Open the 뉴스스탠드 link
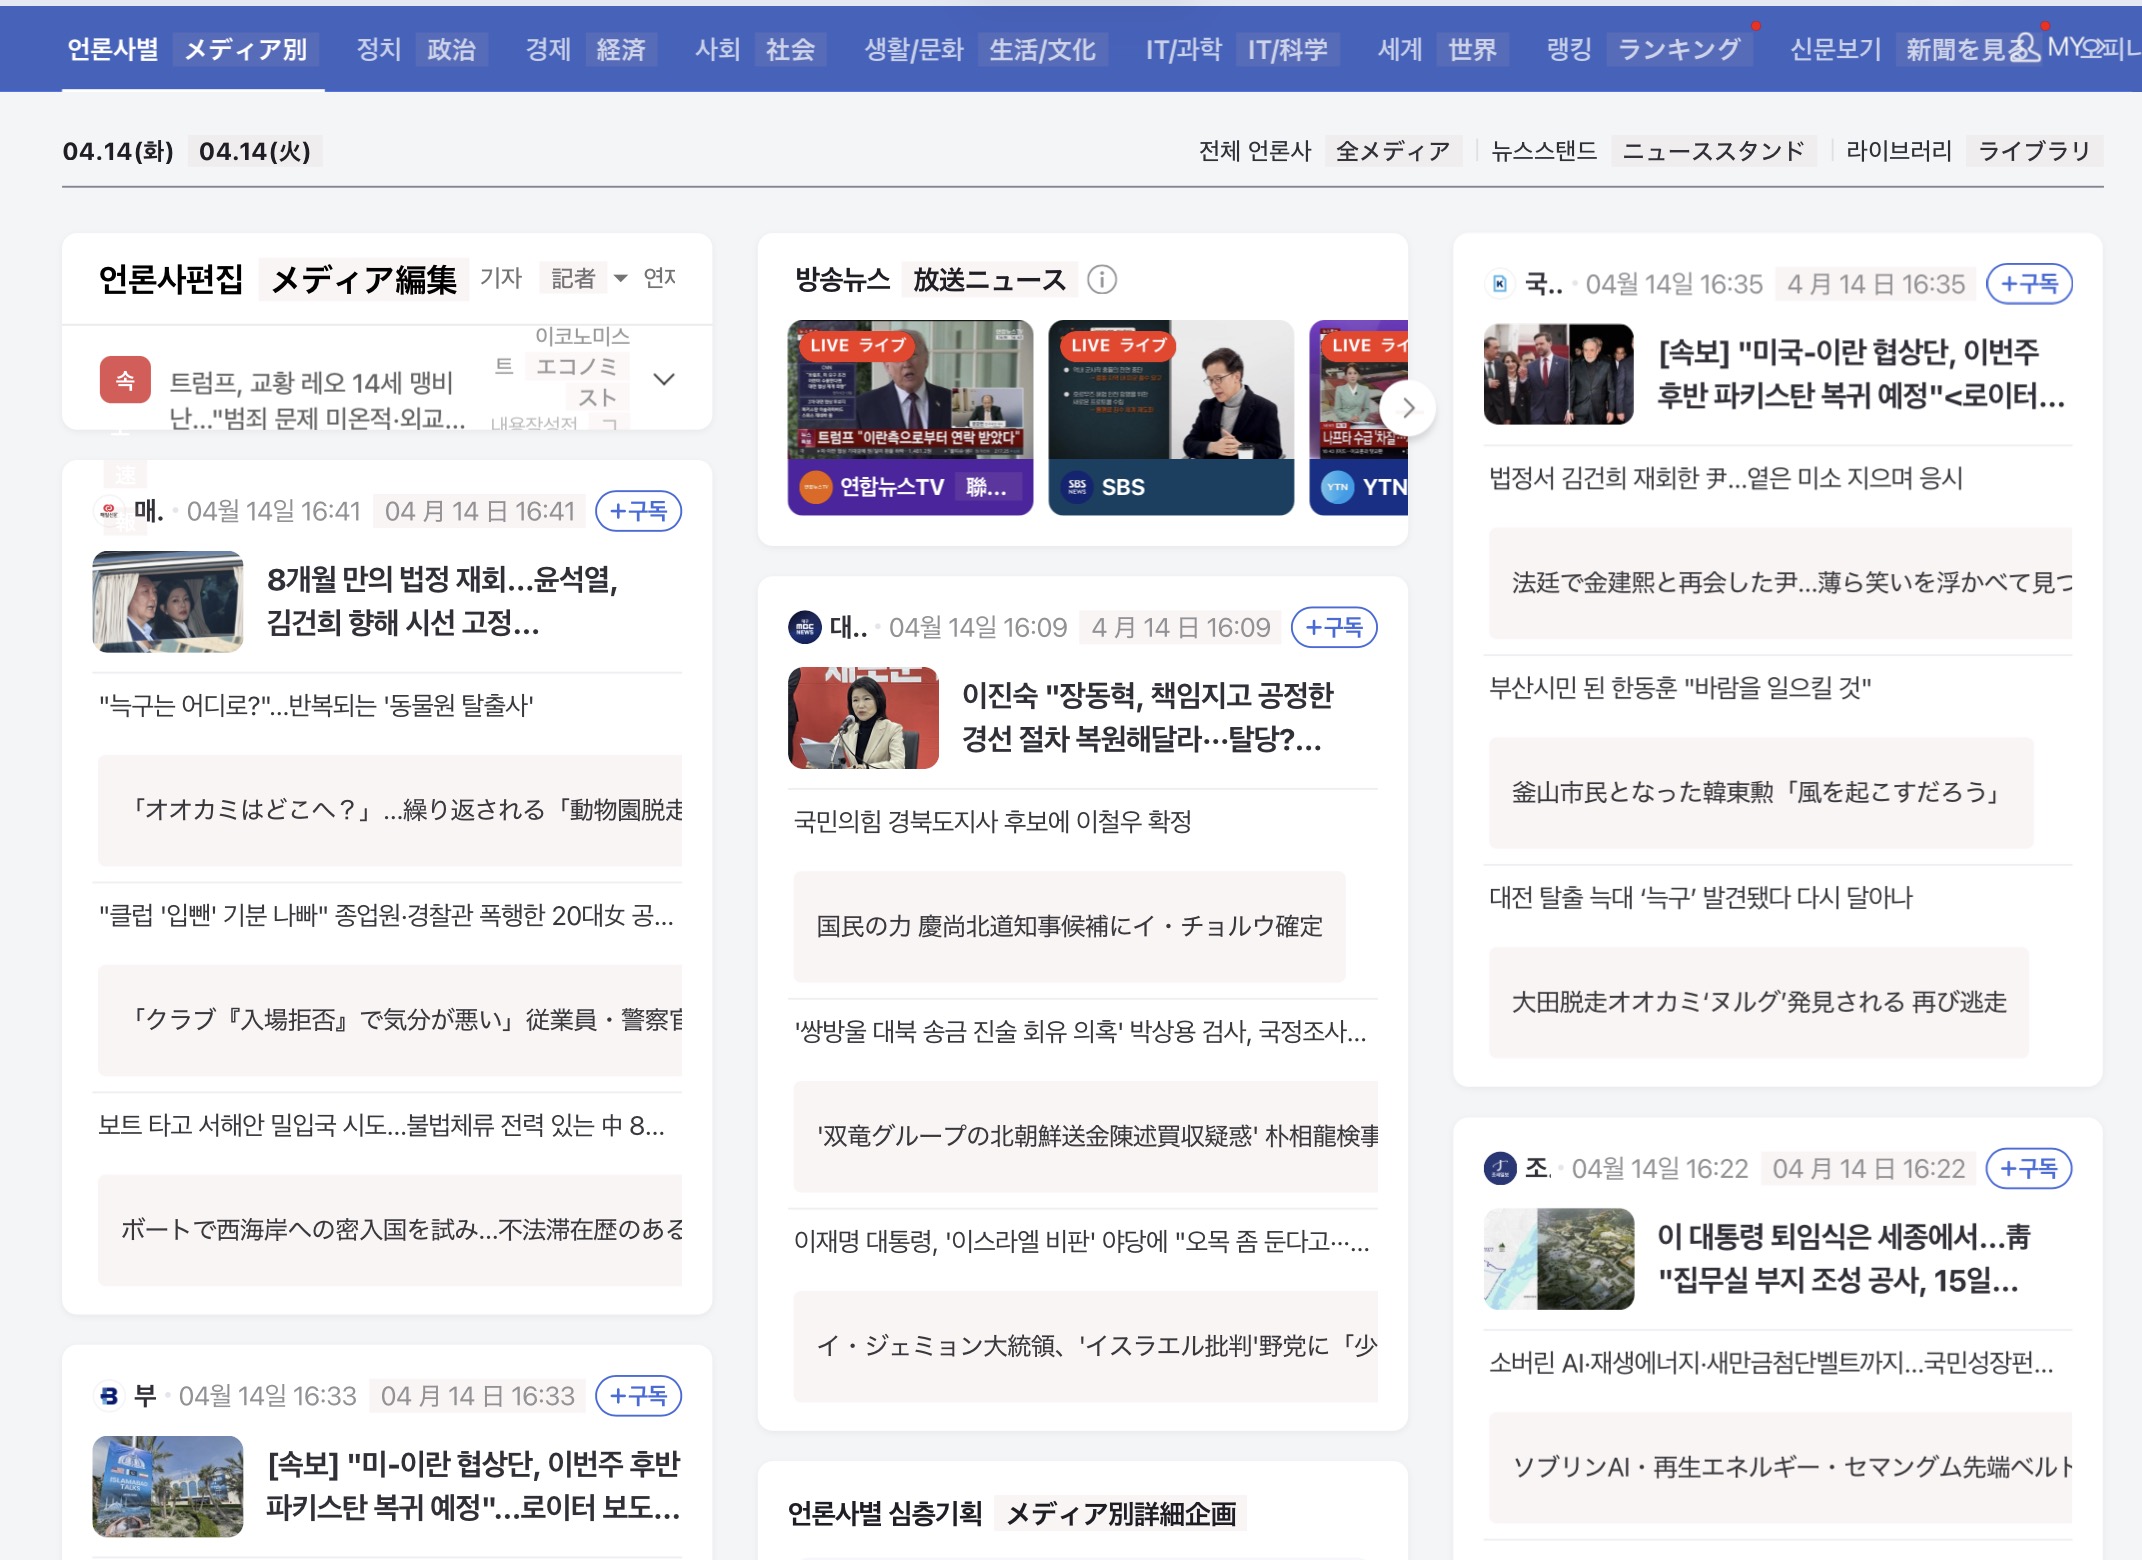This screenshot has width=2142, height=1560. pos(1543,151)
